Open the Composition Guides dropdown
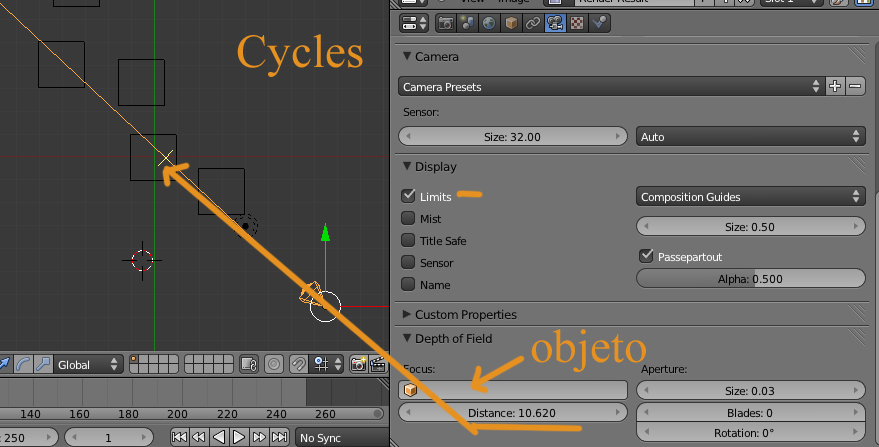Viewport: 879px width, 447px height. pos(751,196)
